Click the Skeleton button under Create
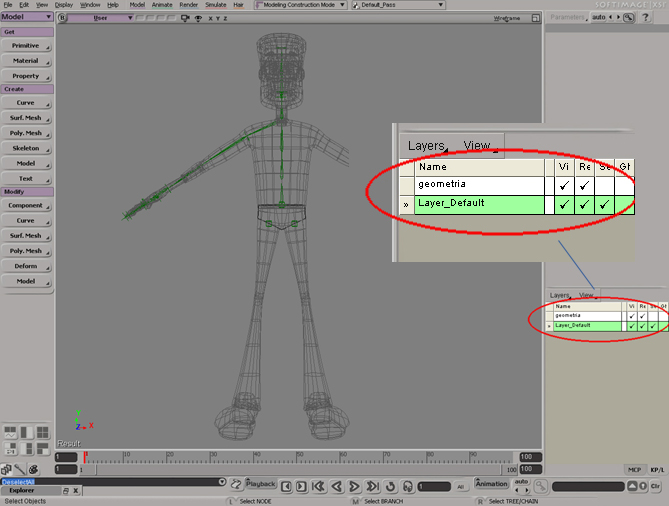 coord(26,147)
